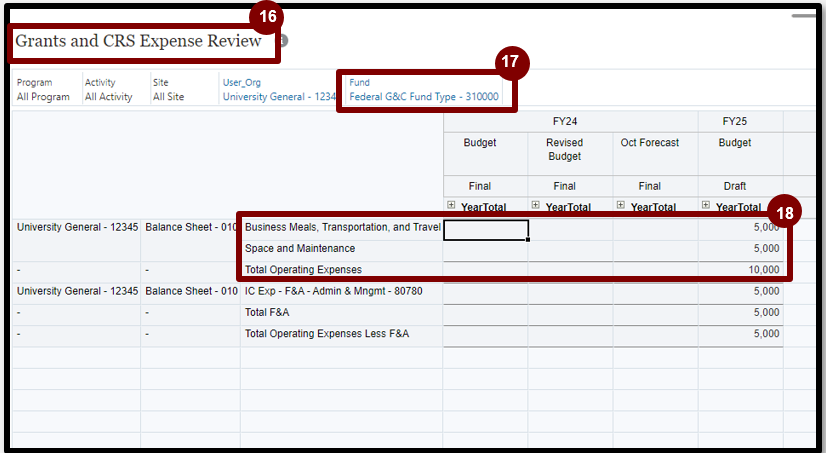Open the Fund Federal G&C Fund Type selector
This screenshot has width=826, height=453.
point(424,90)
